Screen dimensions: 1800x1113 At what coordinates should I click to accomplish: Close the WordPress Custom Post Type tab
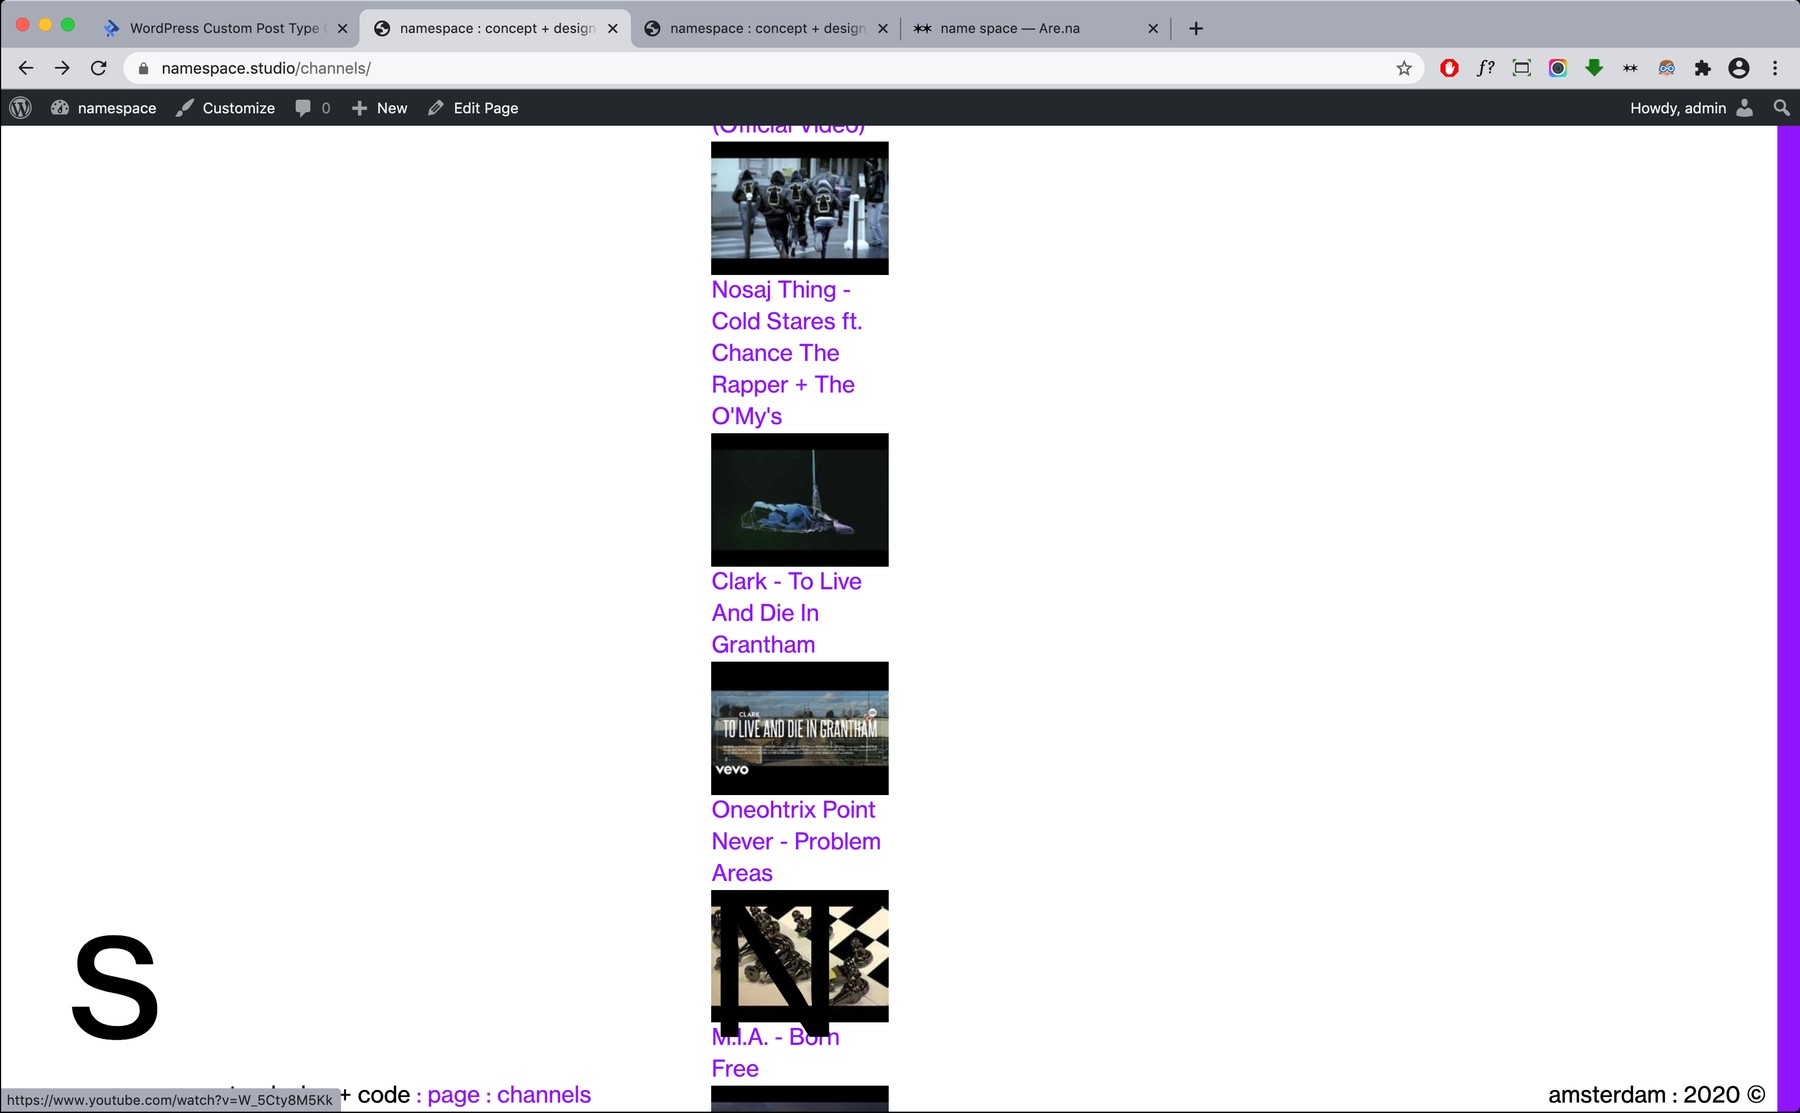coord(342,28)
